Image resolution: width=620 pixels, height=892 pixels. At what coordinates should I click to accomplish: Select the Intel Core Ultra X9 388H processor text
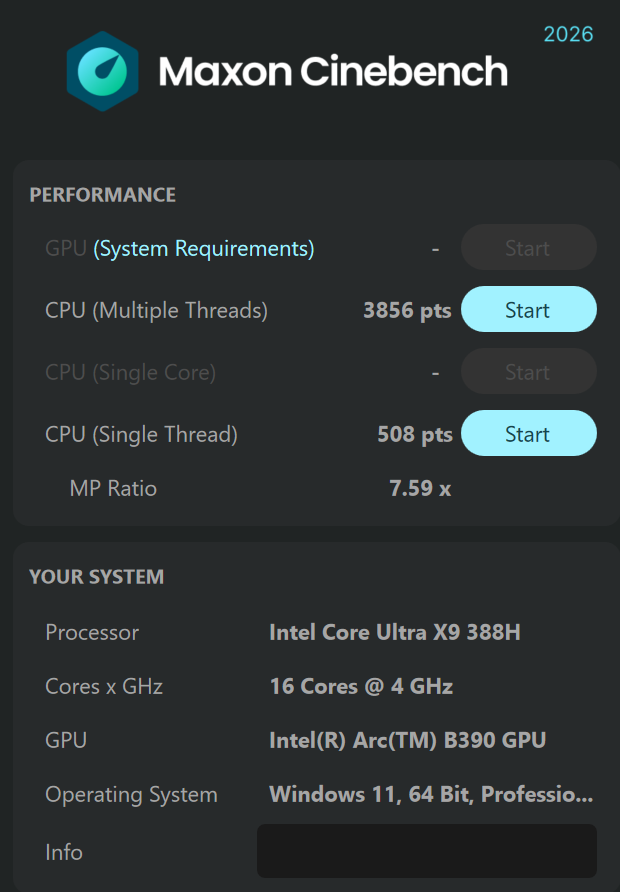(x=397, y=632)
